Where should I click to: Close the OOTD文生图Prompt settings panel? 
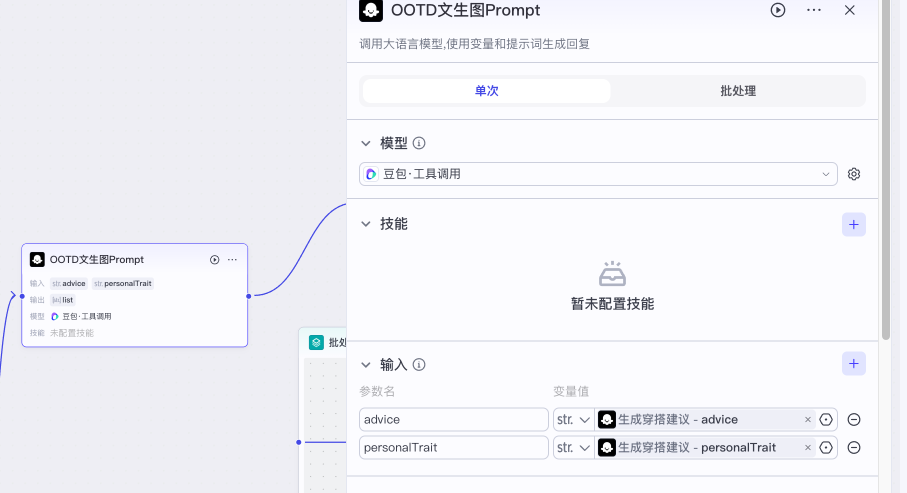click(850, 10)
